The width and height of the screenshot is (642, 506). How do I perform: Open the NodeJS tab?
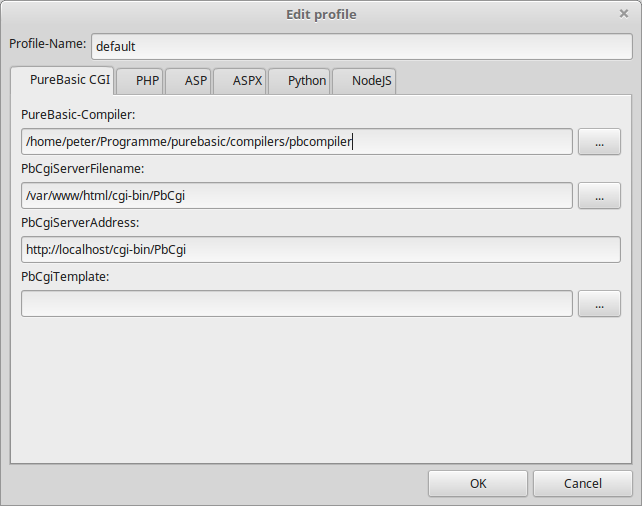coord(364,81)
